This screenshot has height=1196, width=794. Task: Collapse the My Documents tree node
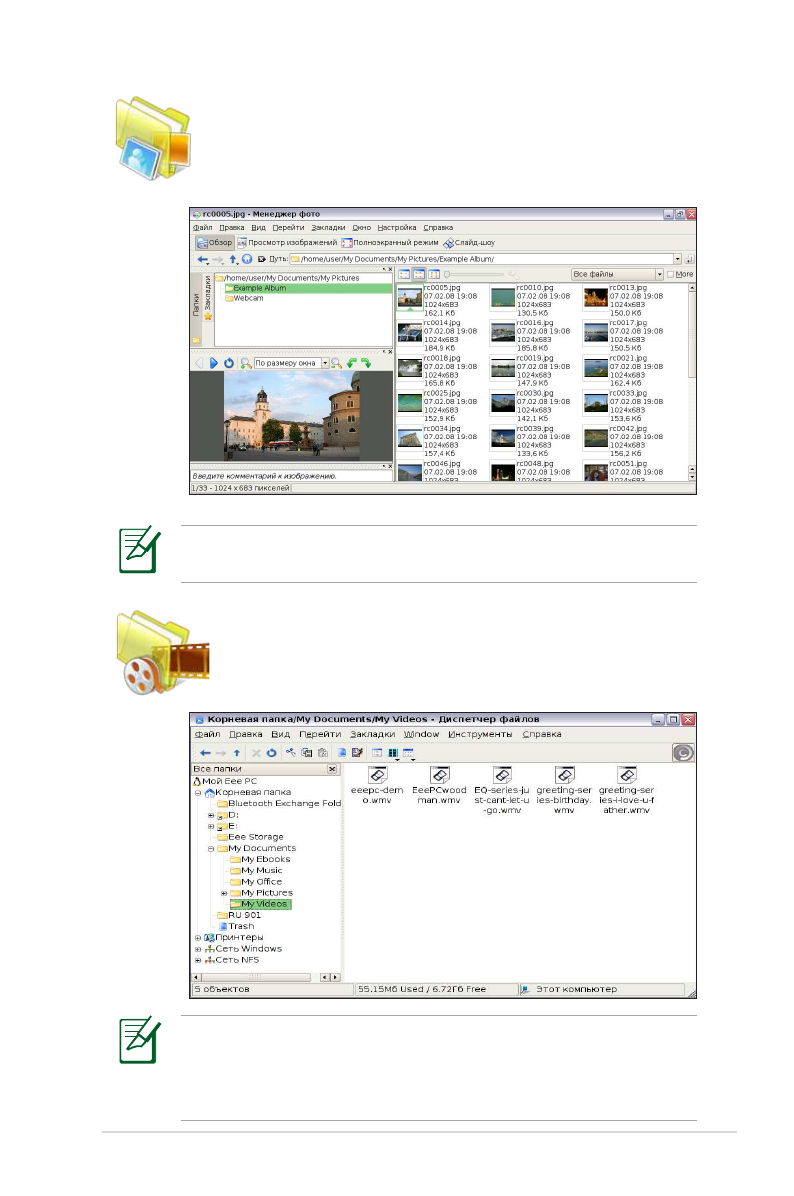coord(211,848)
